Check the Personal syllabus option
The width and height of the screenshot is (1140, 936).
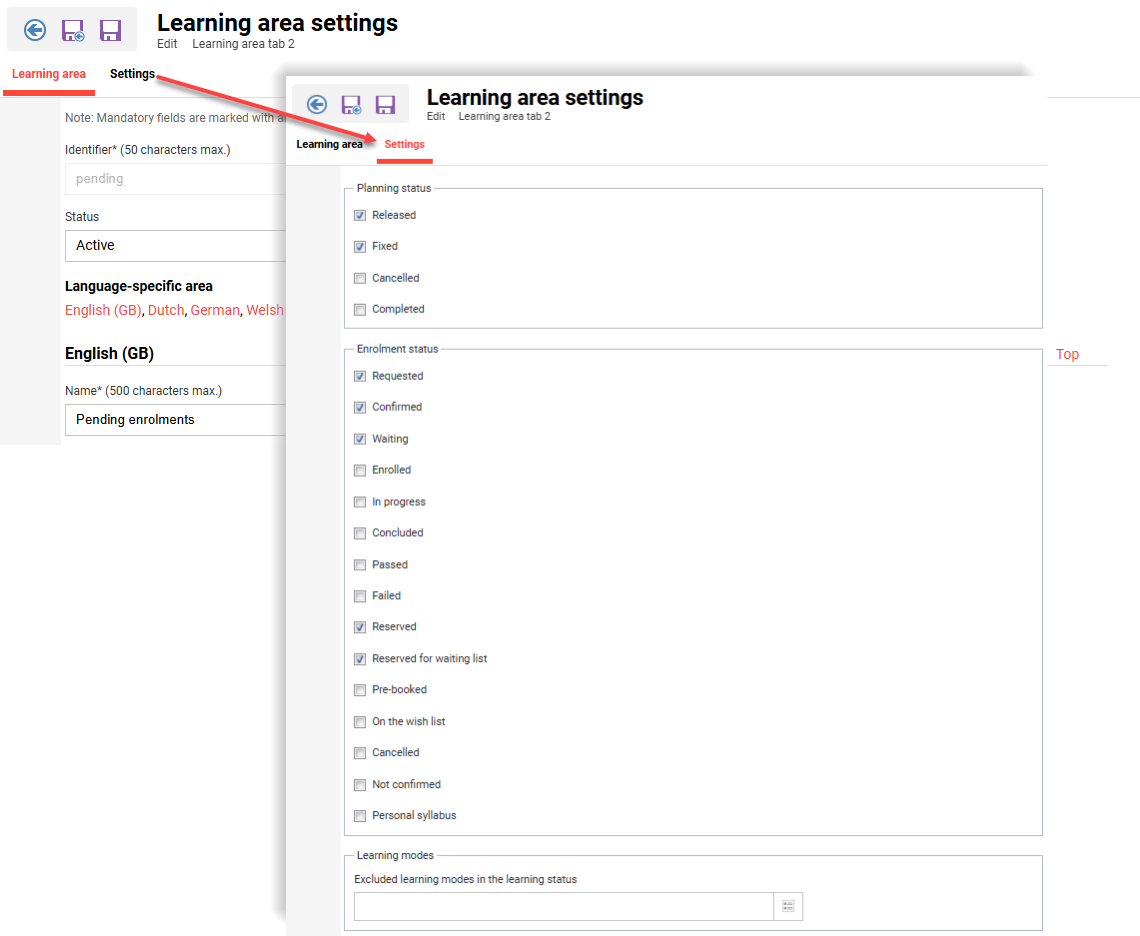coord(360,816)
